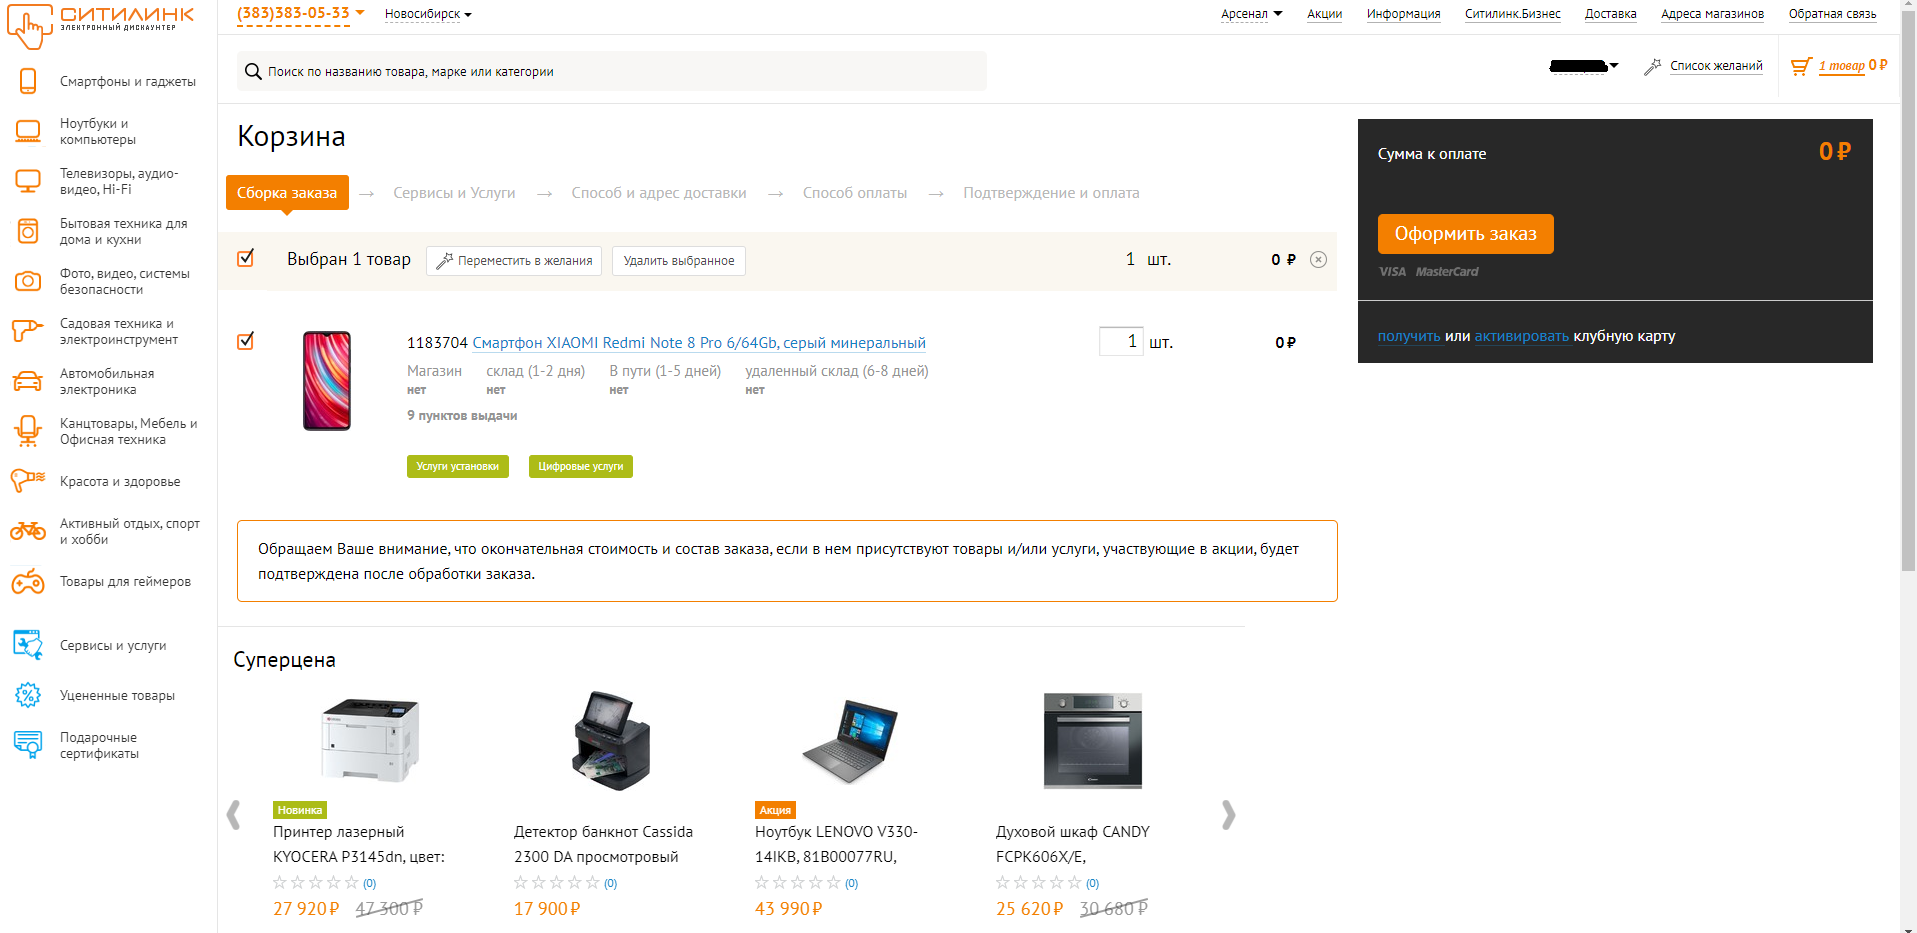Viewport: 1917px width, 933px height.
Task: Open discounted goods percent icon
Action: point(28,695)
